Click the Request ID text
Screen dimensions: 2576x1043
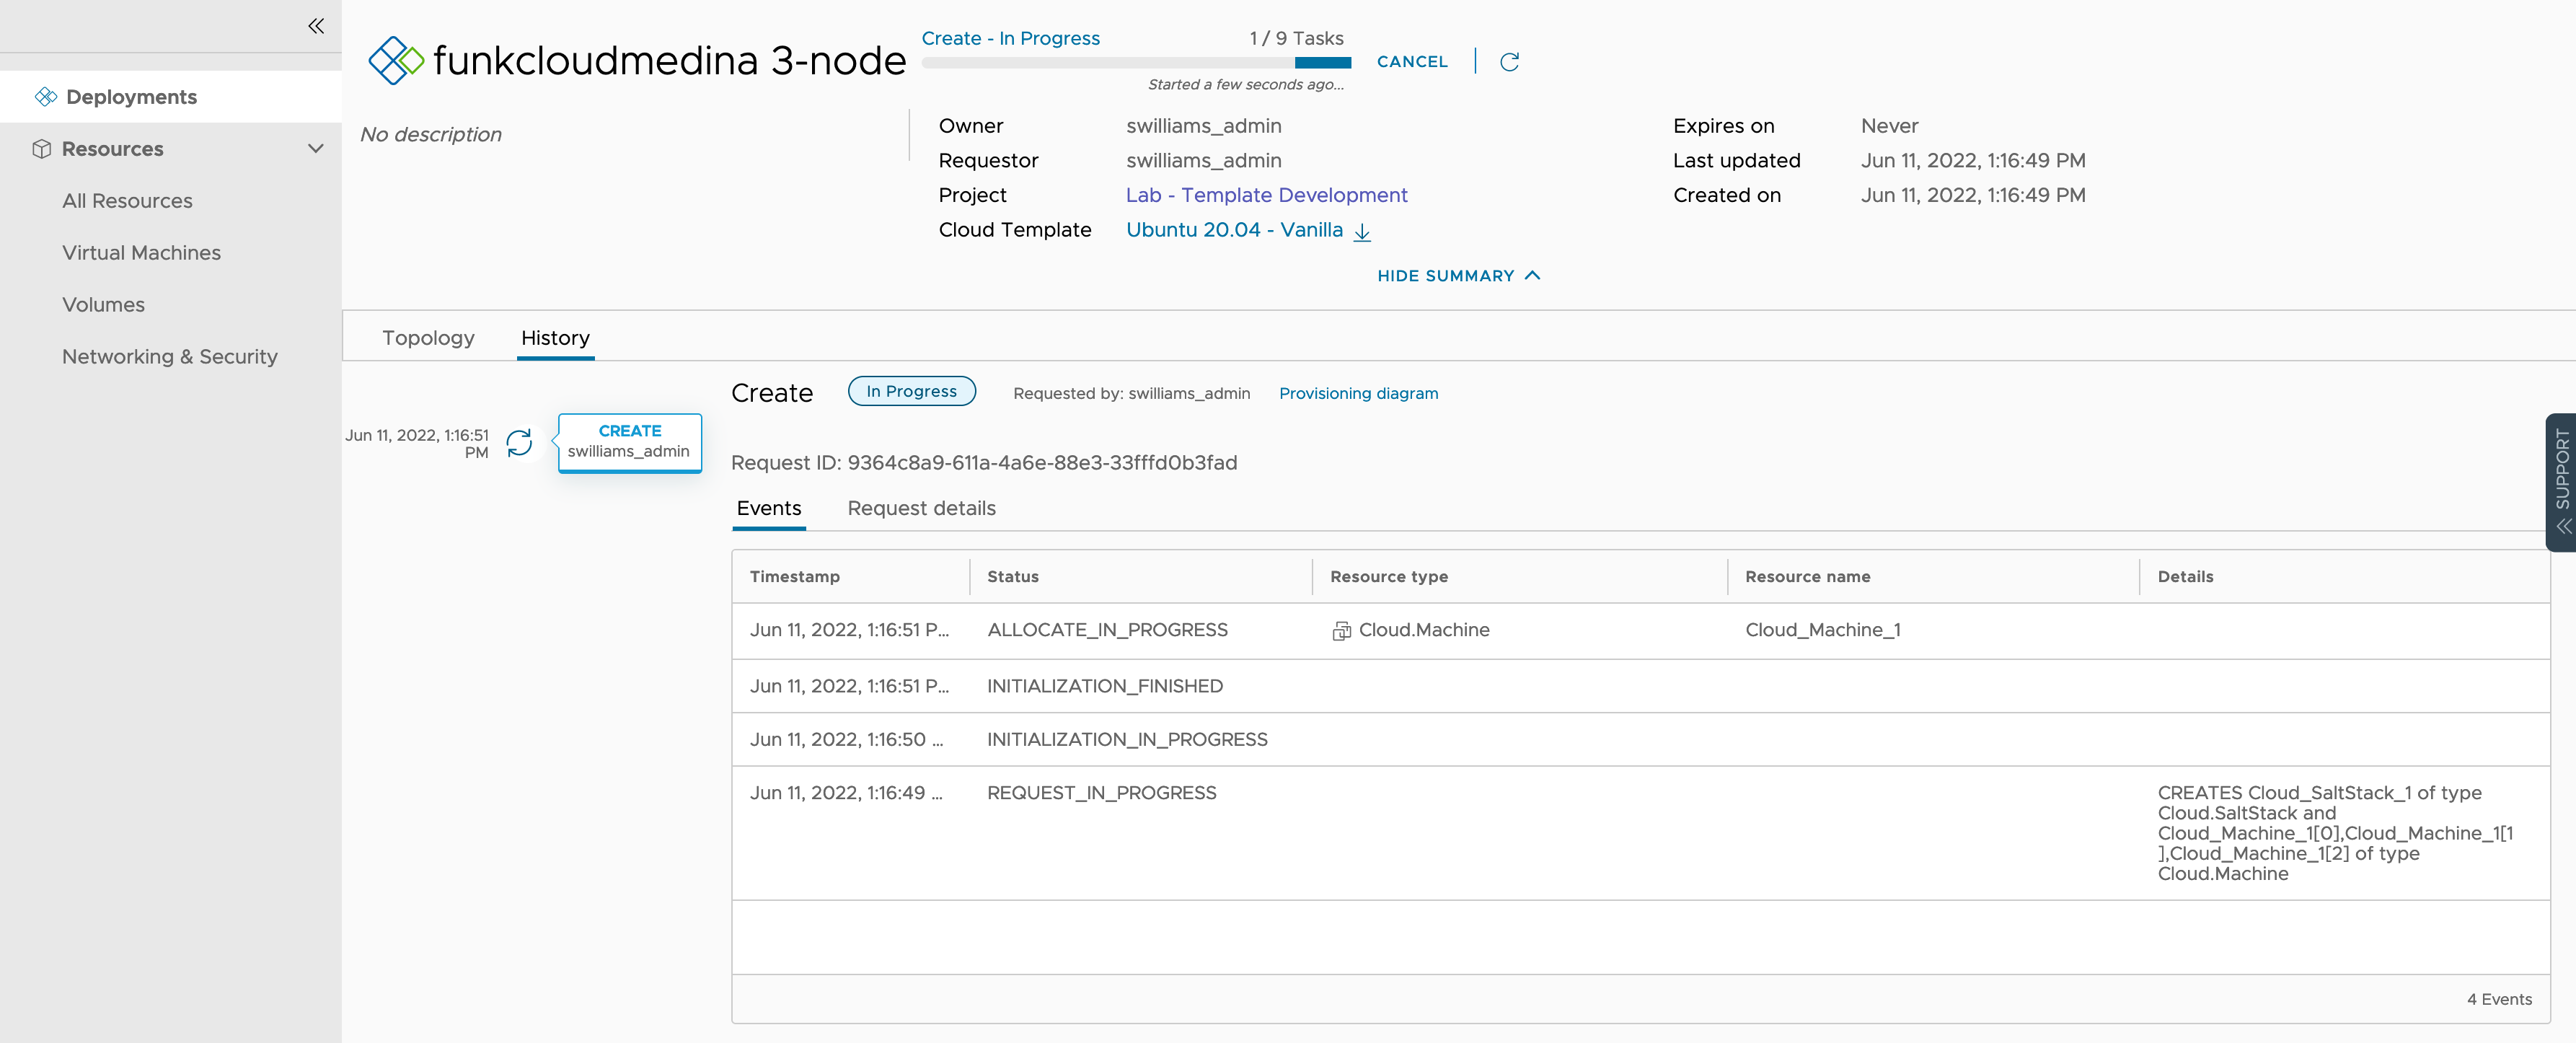click(x=983, y=463)
